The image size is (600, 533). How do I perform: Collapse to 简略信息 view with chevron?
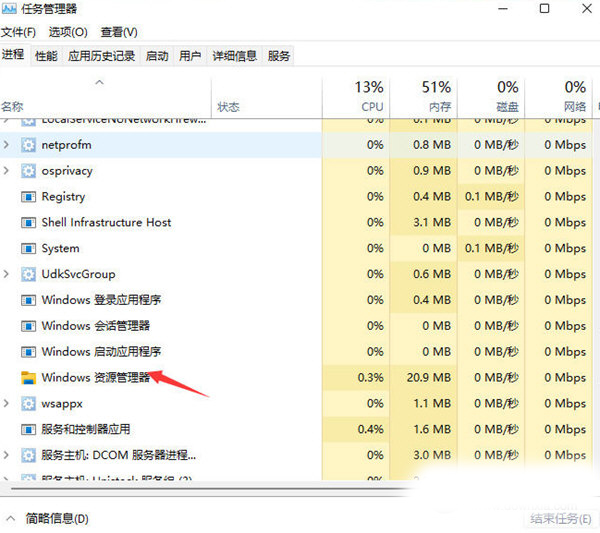coord(11,519)
